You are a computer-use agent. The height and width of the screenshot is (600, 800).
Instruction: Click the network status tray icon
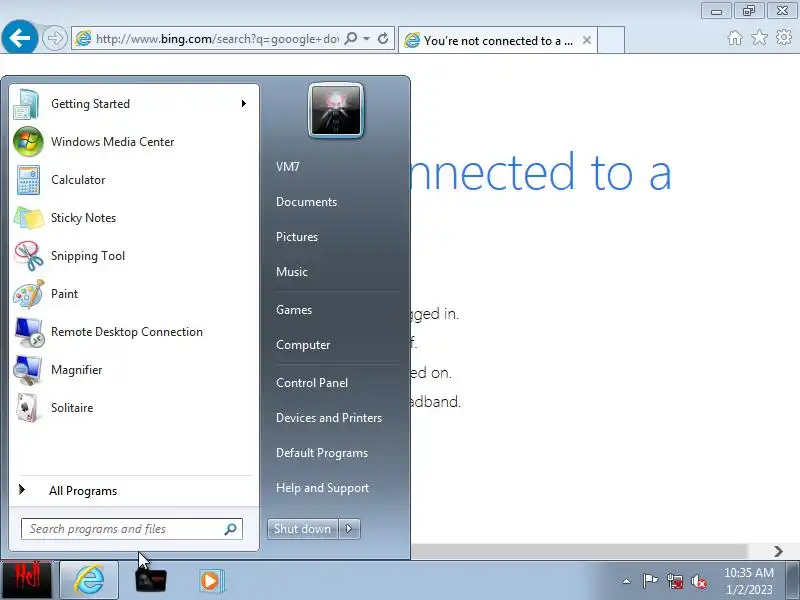click(675, 582)
